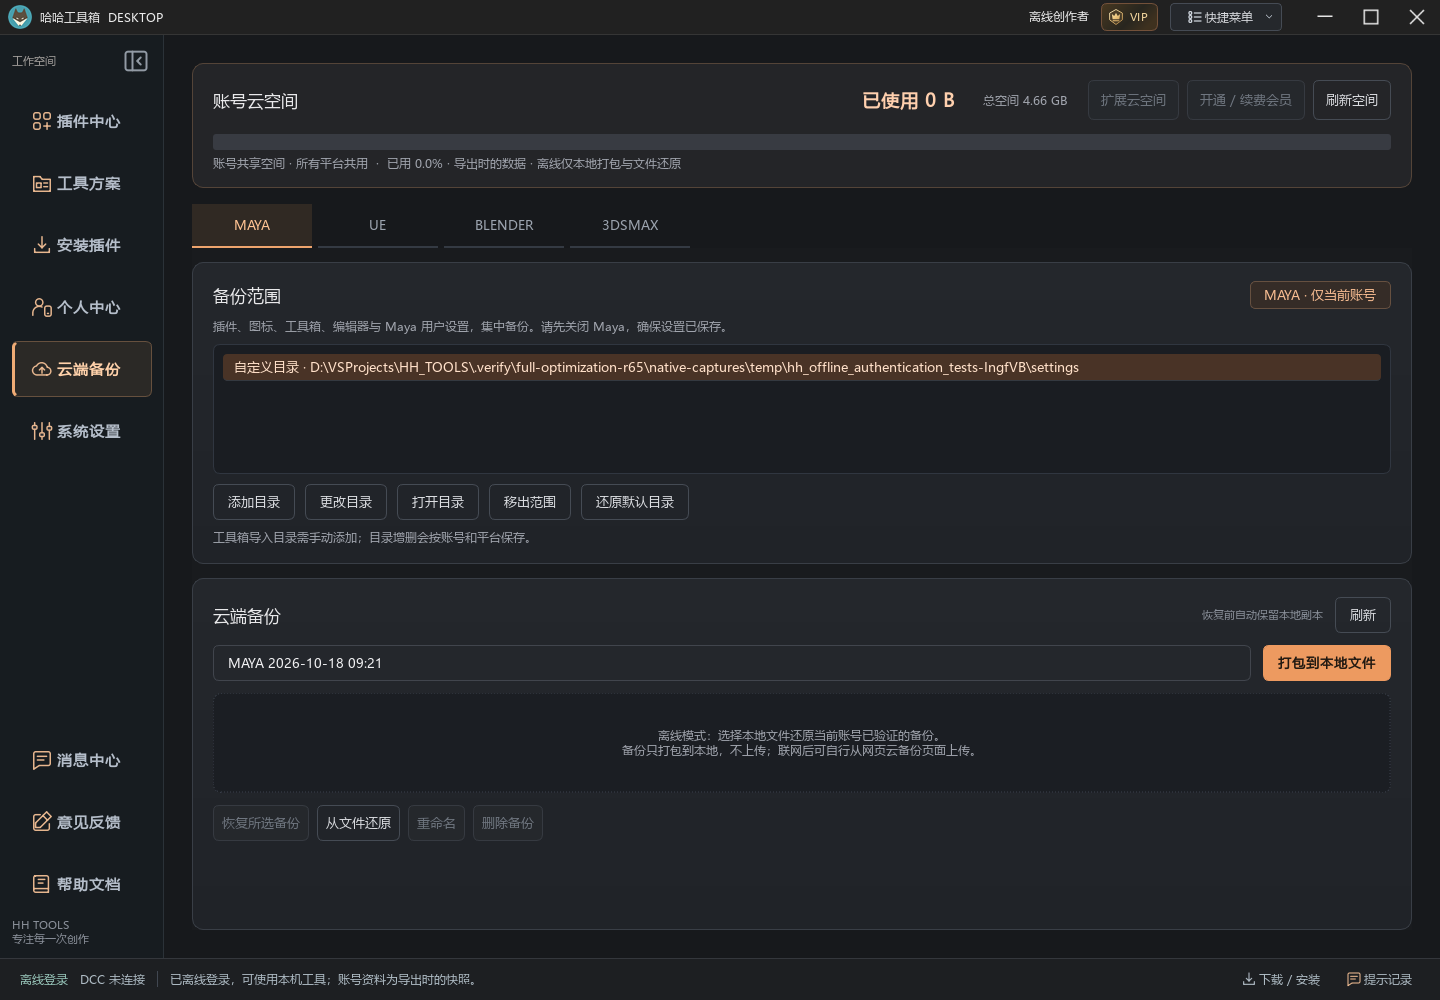
Task: Go to 工具方案 in the sidebar
Action: click(82, 183)
